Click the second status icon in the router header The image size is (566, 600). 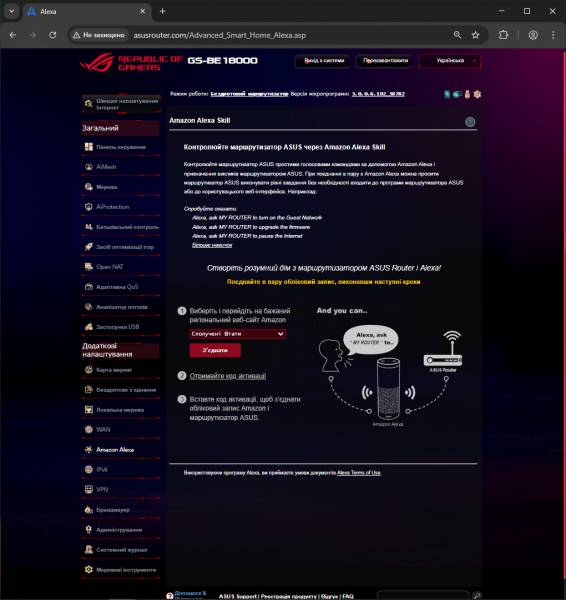[x=457, y=94]
